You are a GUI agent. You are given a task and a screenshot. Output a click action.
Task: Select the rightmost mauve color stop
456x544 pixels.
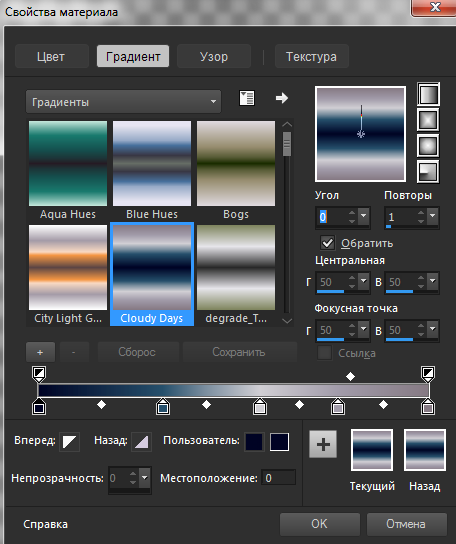[x=428, y=407]
